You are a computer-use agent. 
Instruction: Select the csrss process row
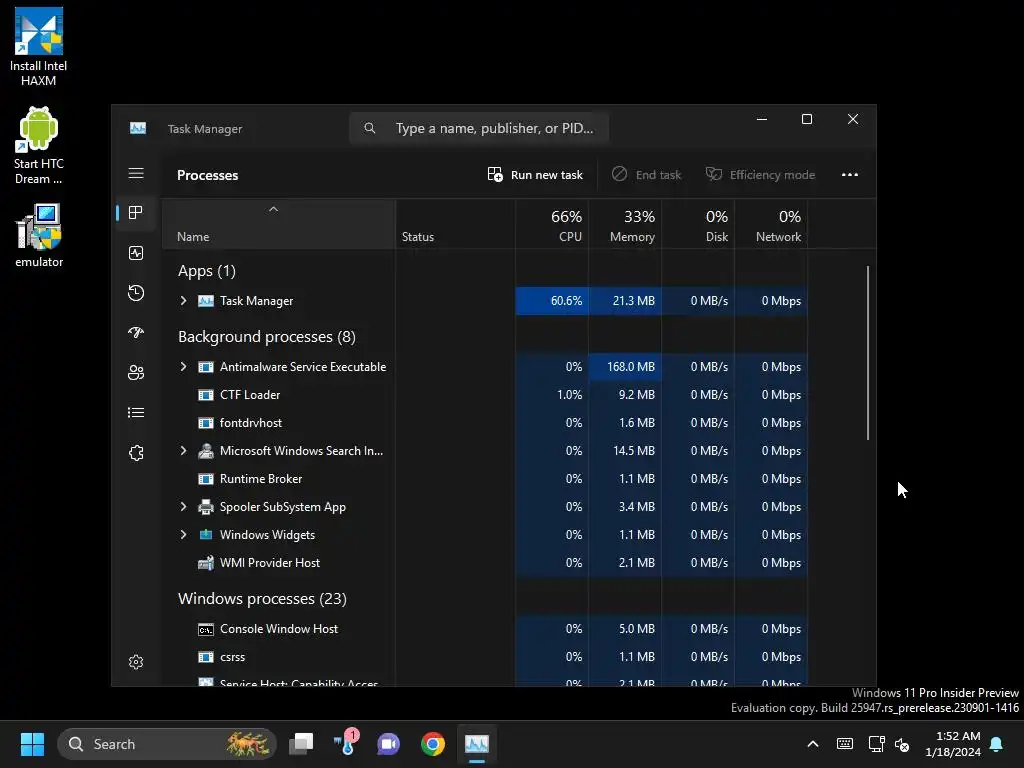[485, 657]
